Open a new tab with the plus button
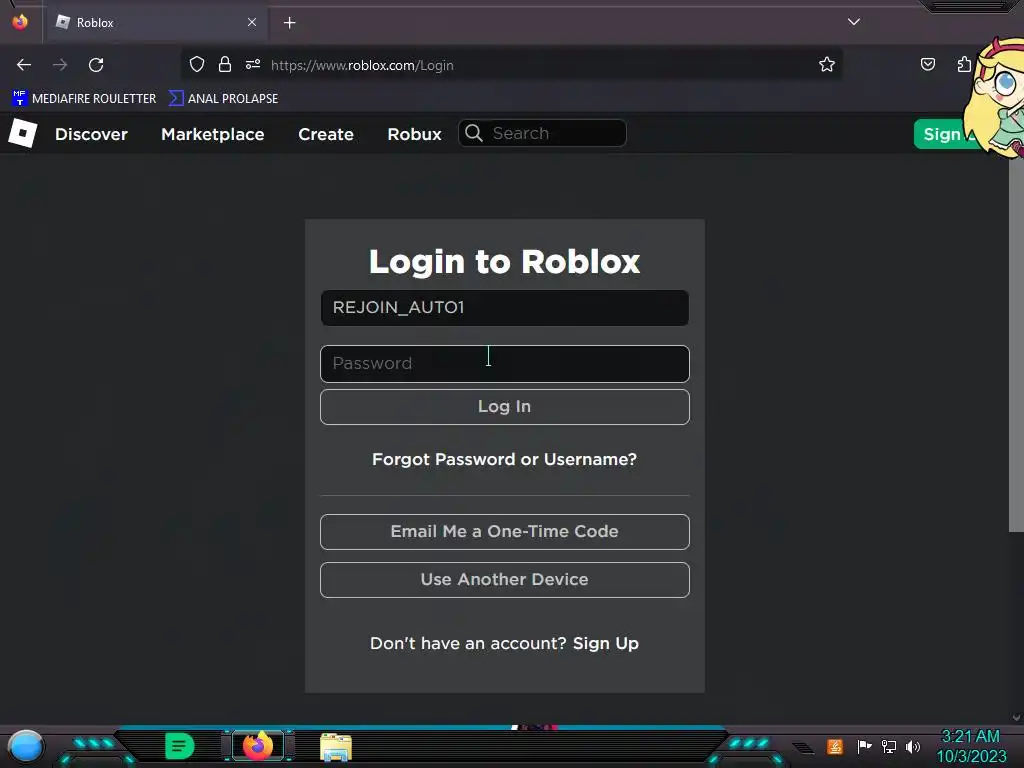Image resolution: width=1024 pixels, height=768 pixels. pos(289,23)
